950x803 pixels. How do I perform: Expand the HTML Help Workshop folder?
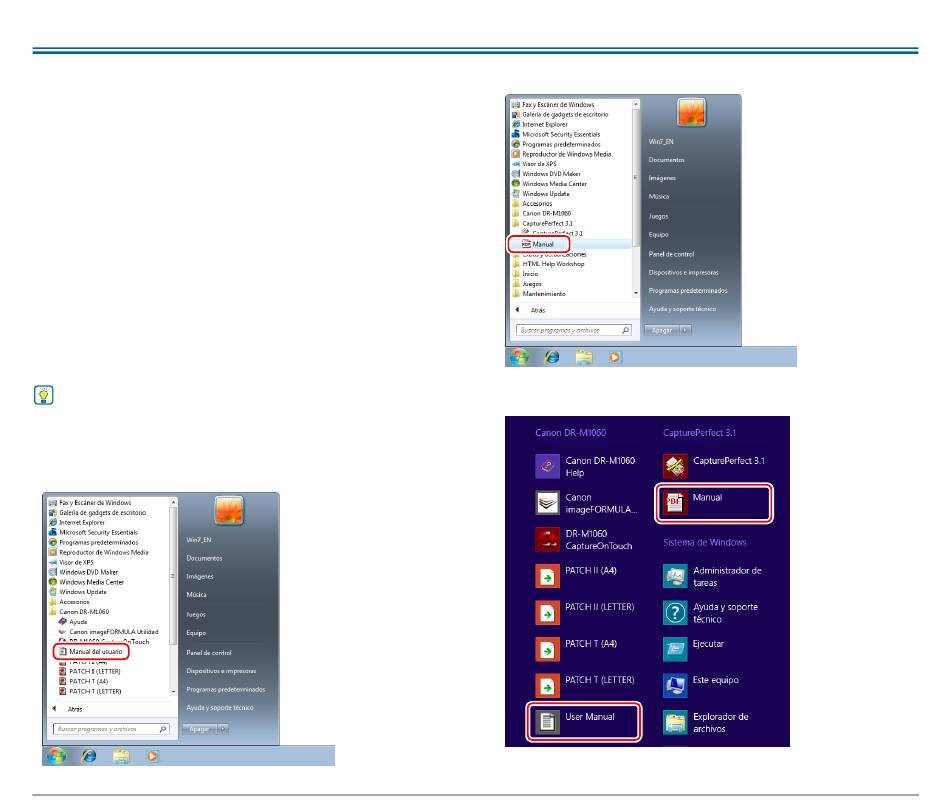(x=548, y=264)
